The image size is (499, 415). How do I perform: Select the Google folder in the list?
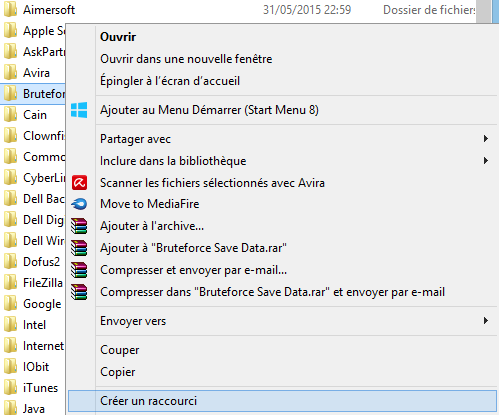click(x=33, y=304)
